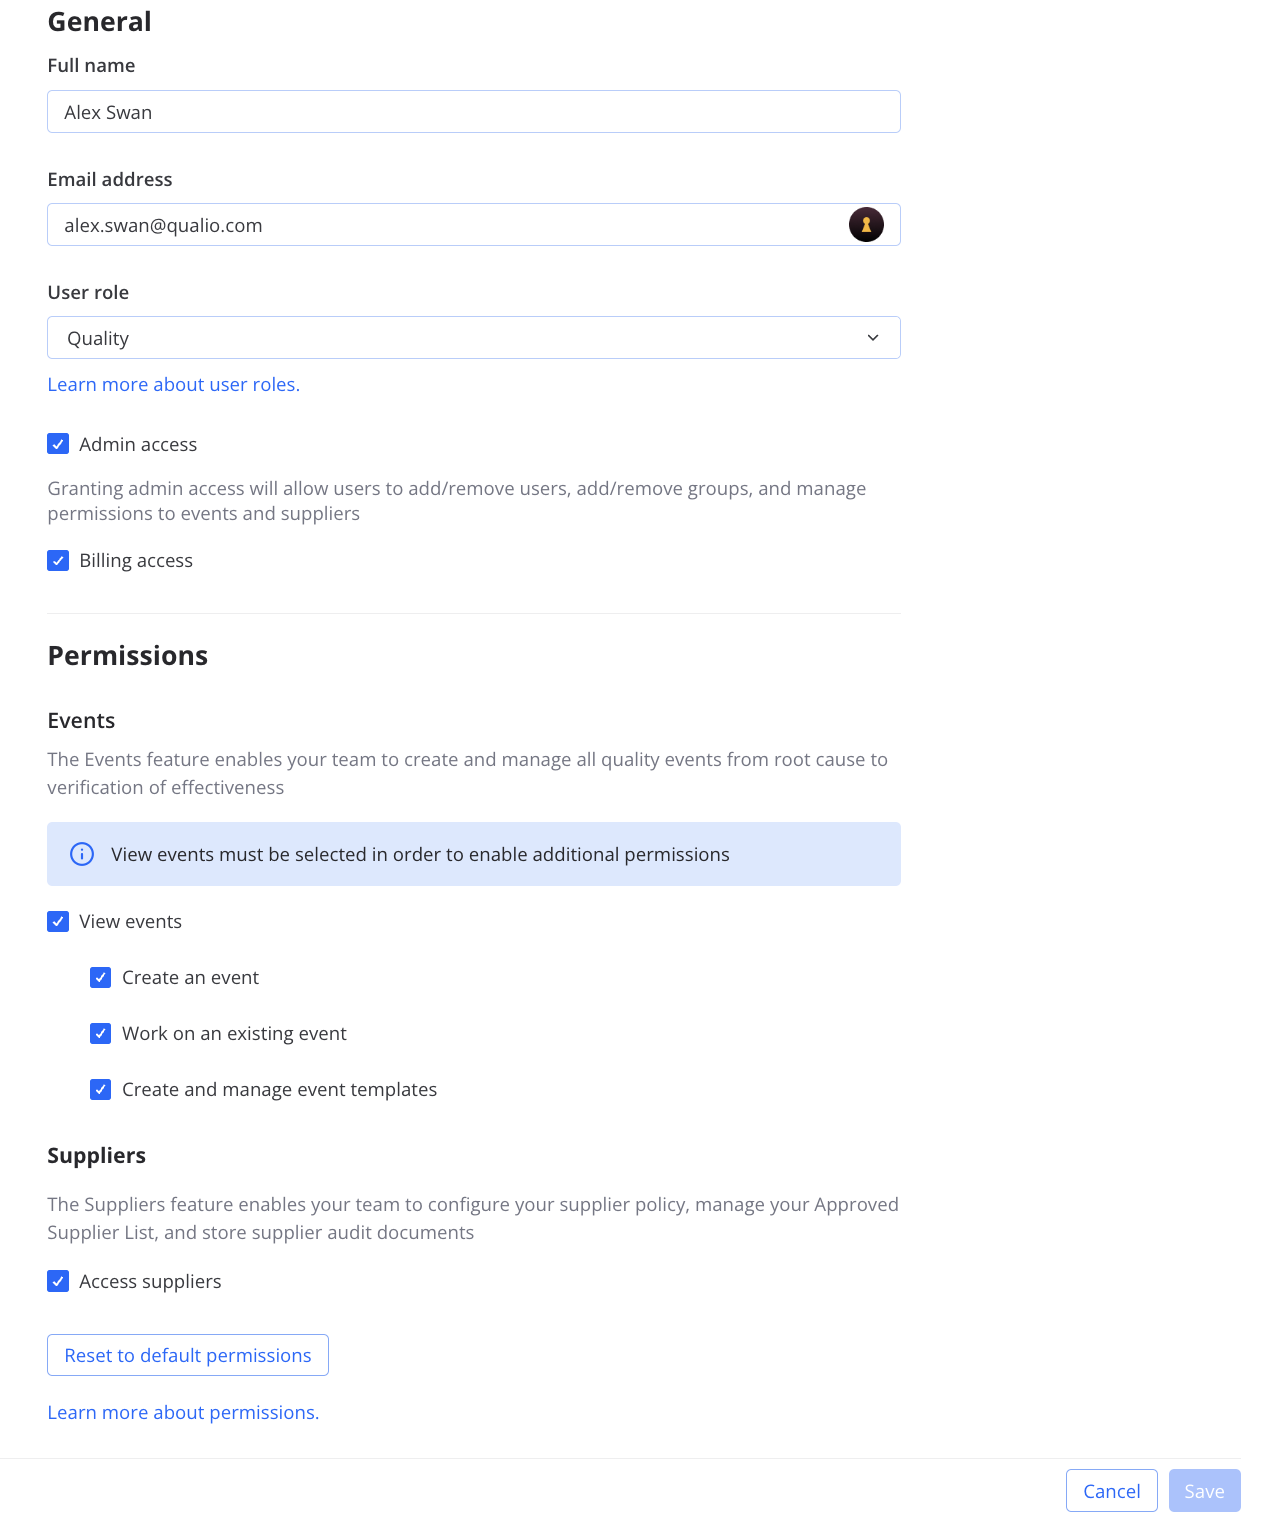
Task: Open Learn more about permissions link
Action: coord(183,1413)
